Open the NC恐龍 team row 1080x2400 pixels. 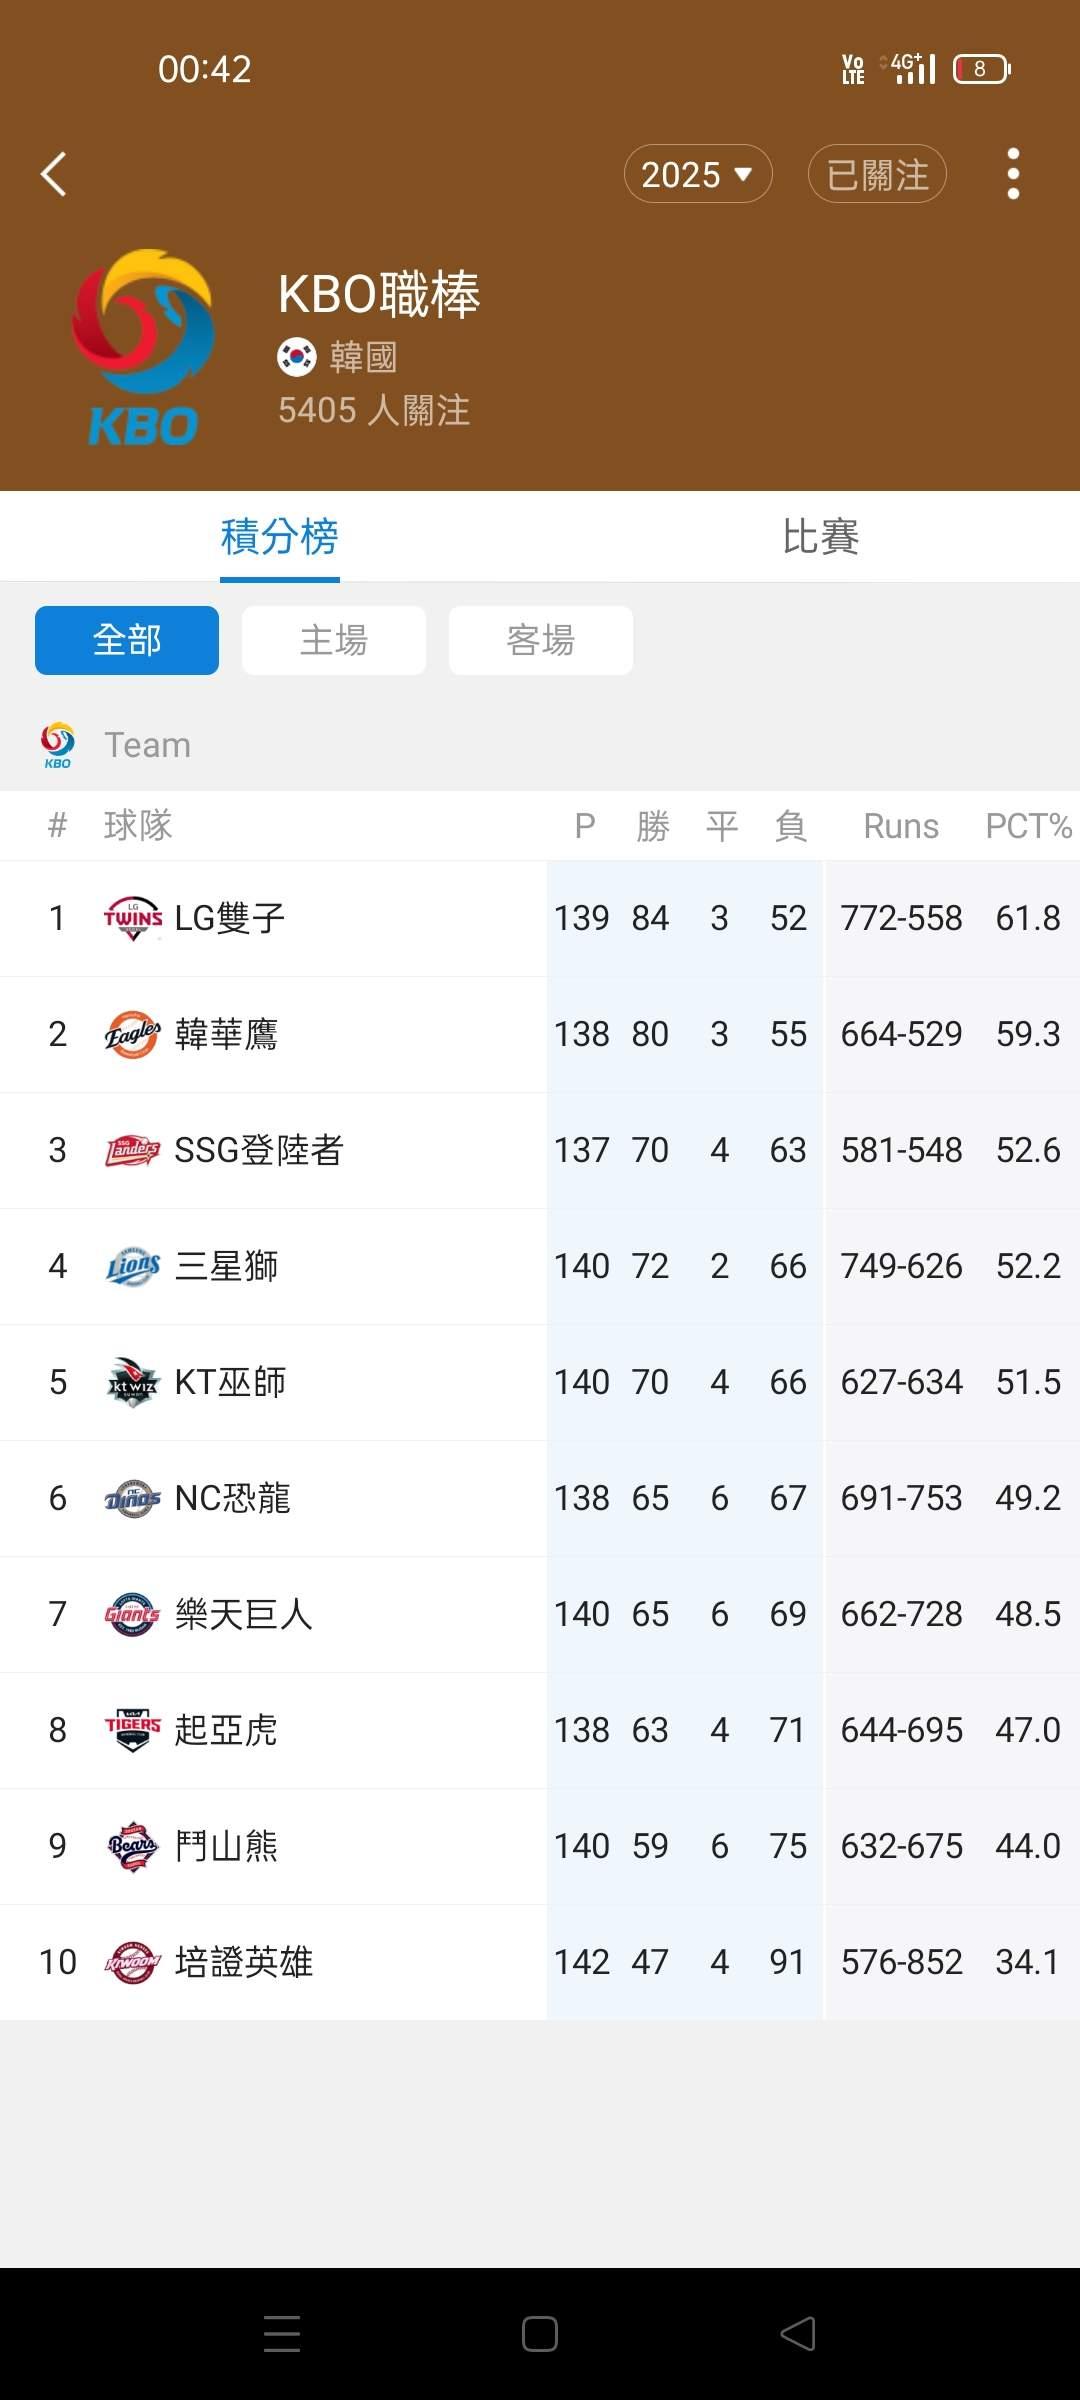click(540, 1498)
